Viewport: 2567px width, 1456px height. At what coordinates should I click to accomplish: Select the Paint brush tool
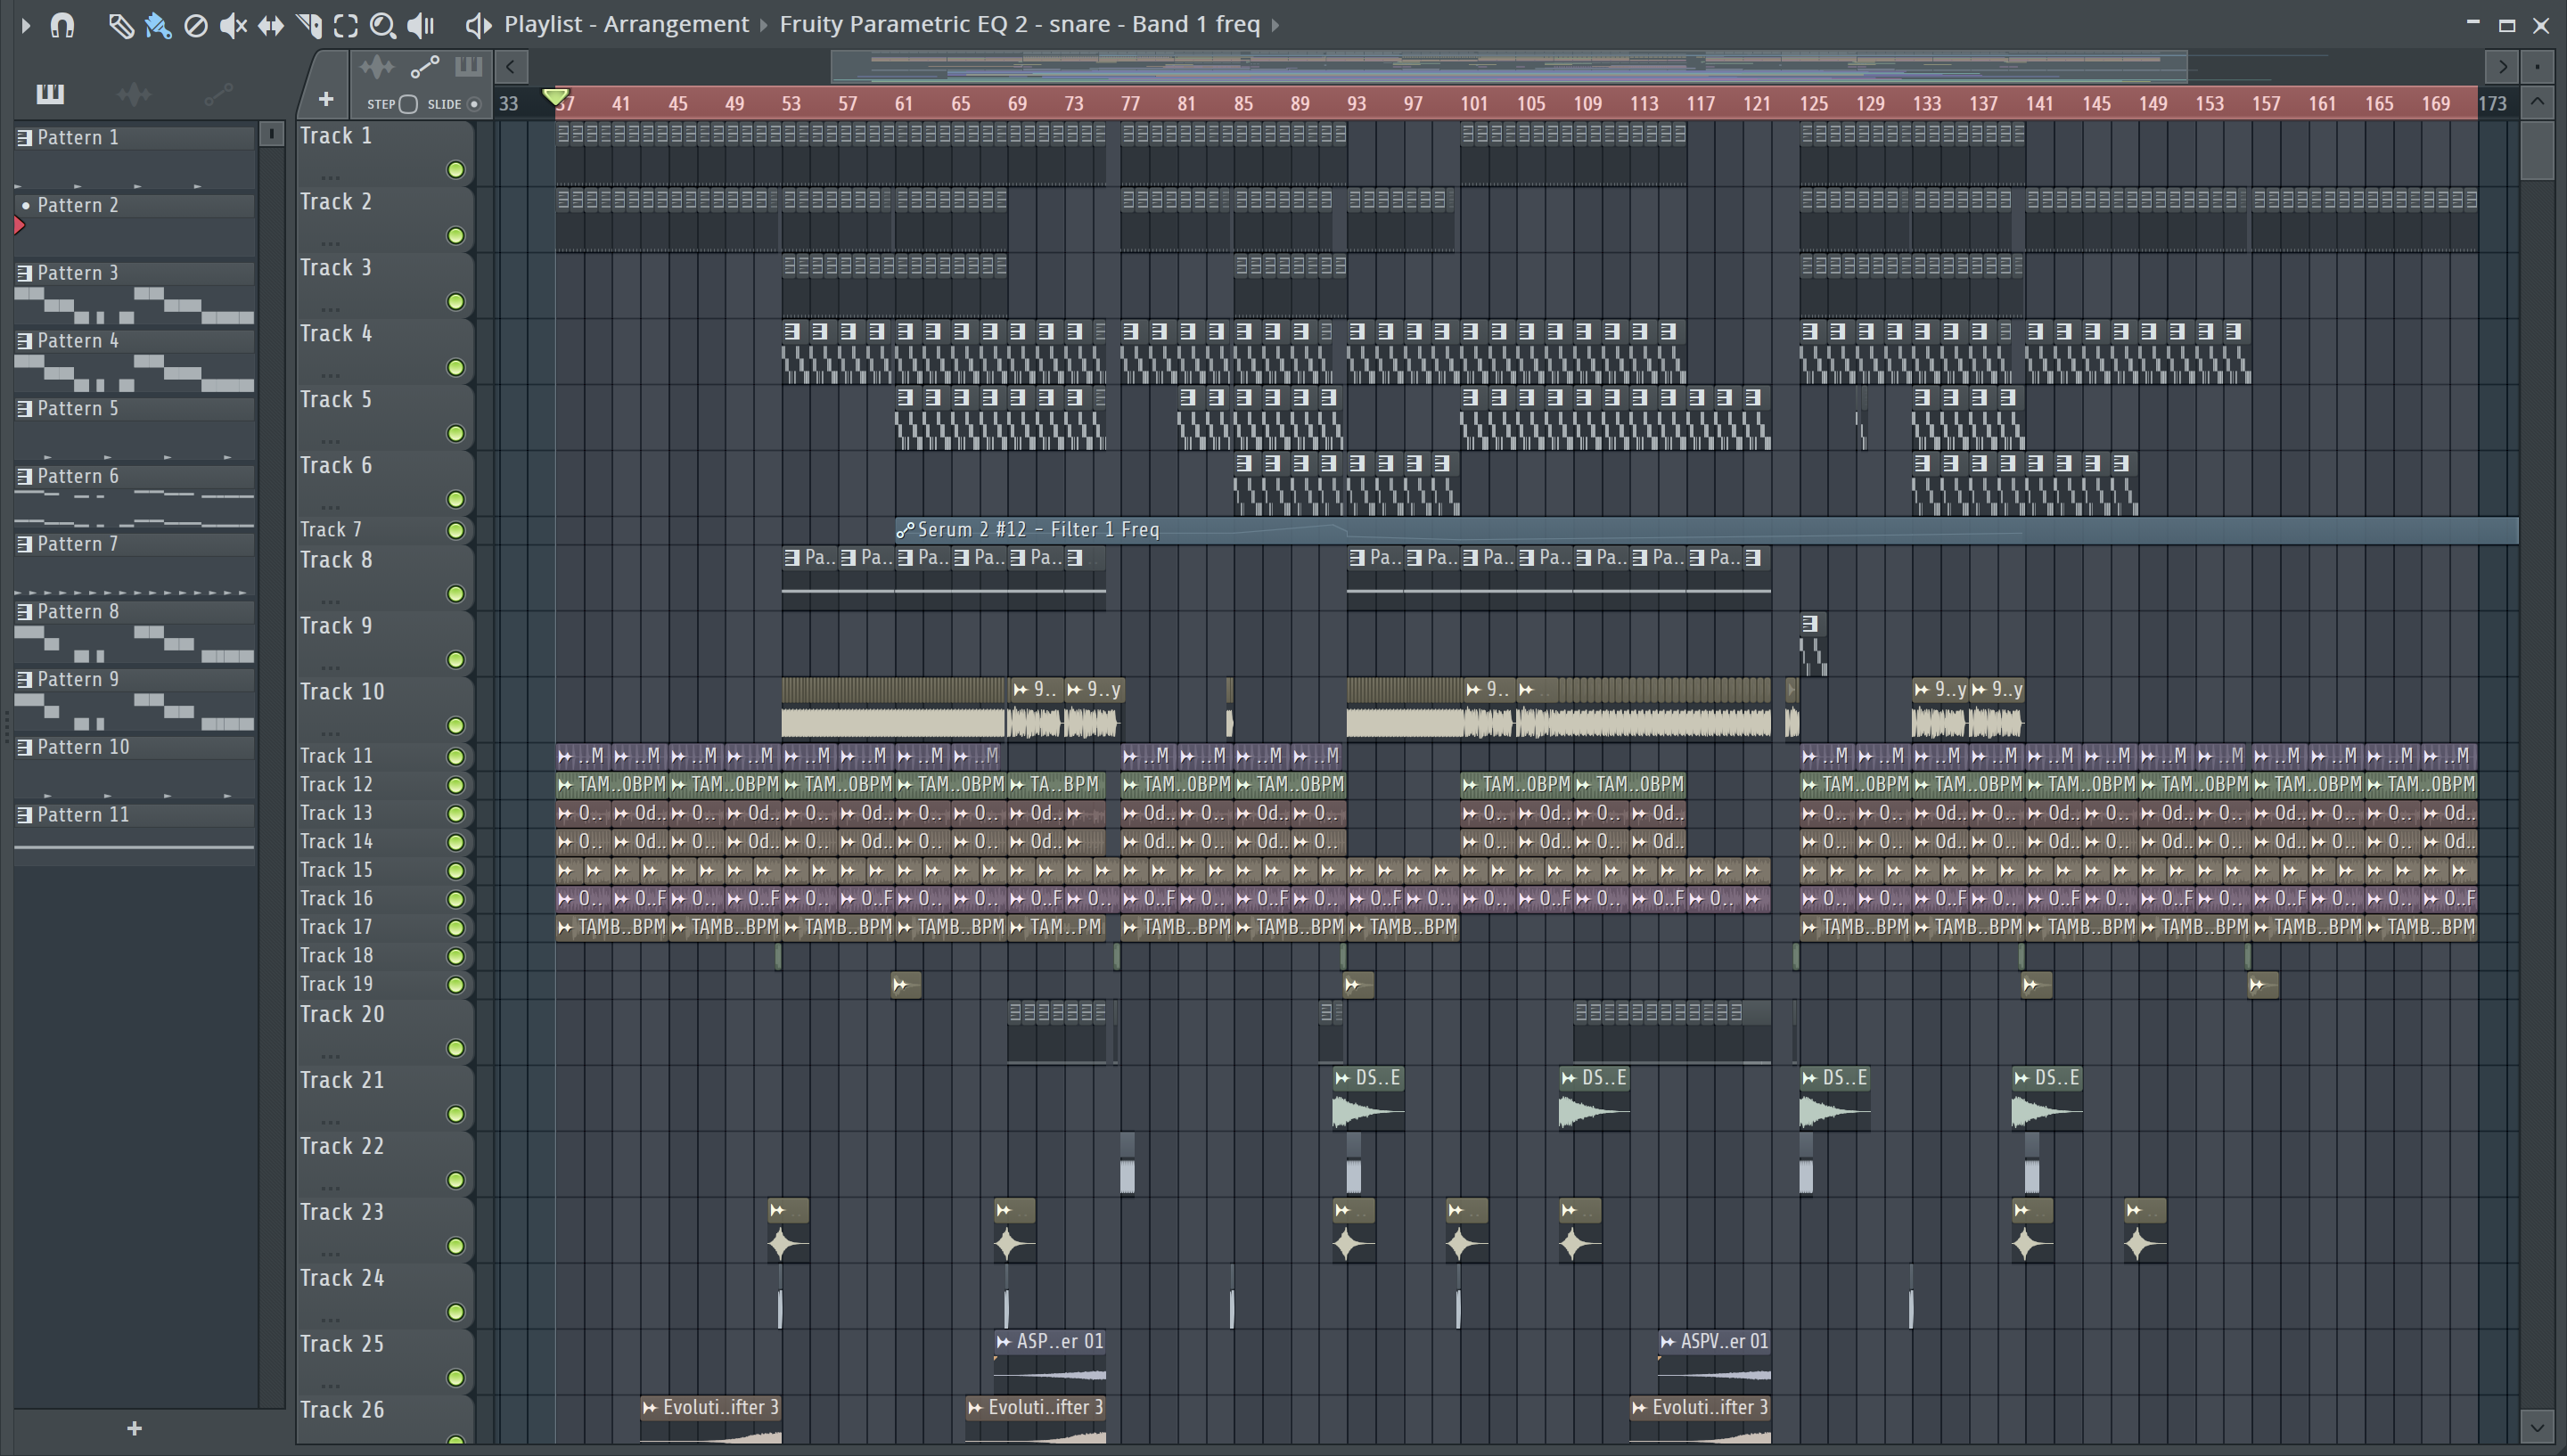158,25
